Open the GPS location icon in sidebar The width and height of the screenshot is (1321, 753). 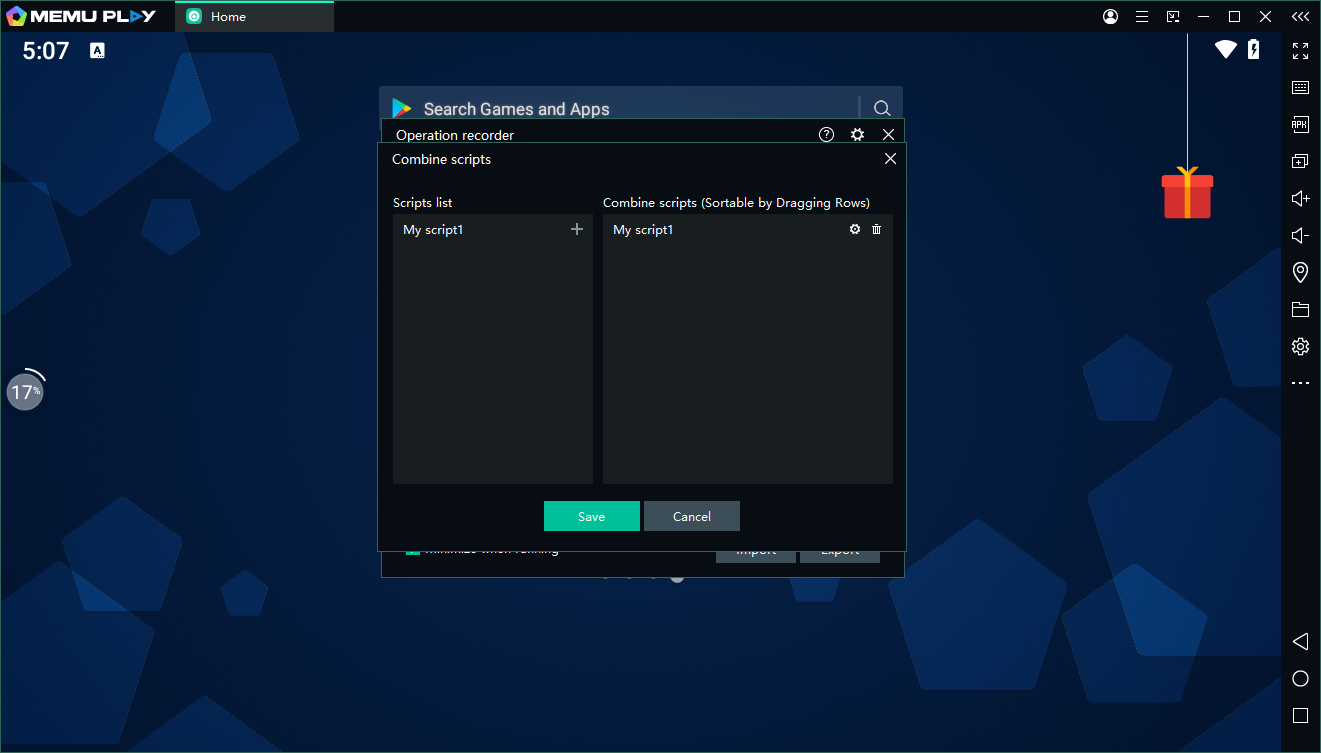pos(1300,272)
